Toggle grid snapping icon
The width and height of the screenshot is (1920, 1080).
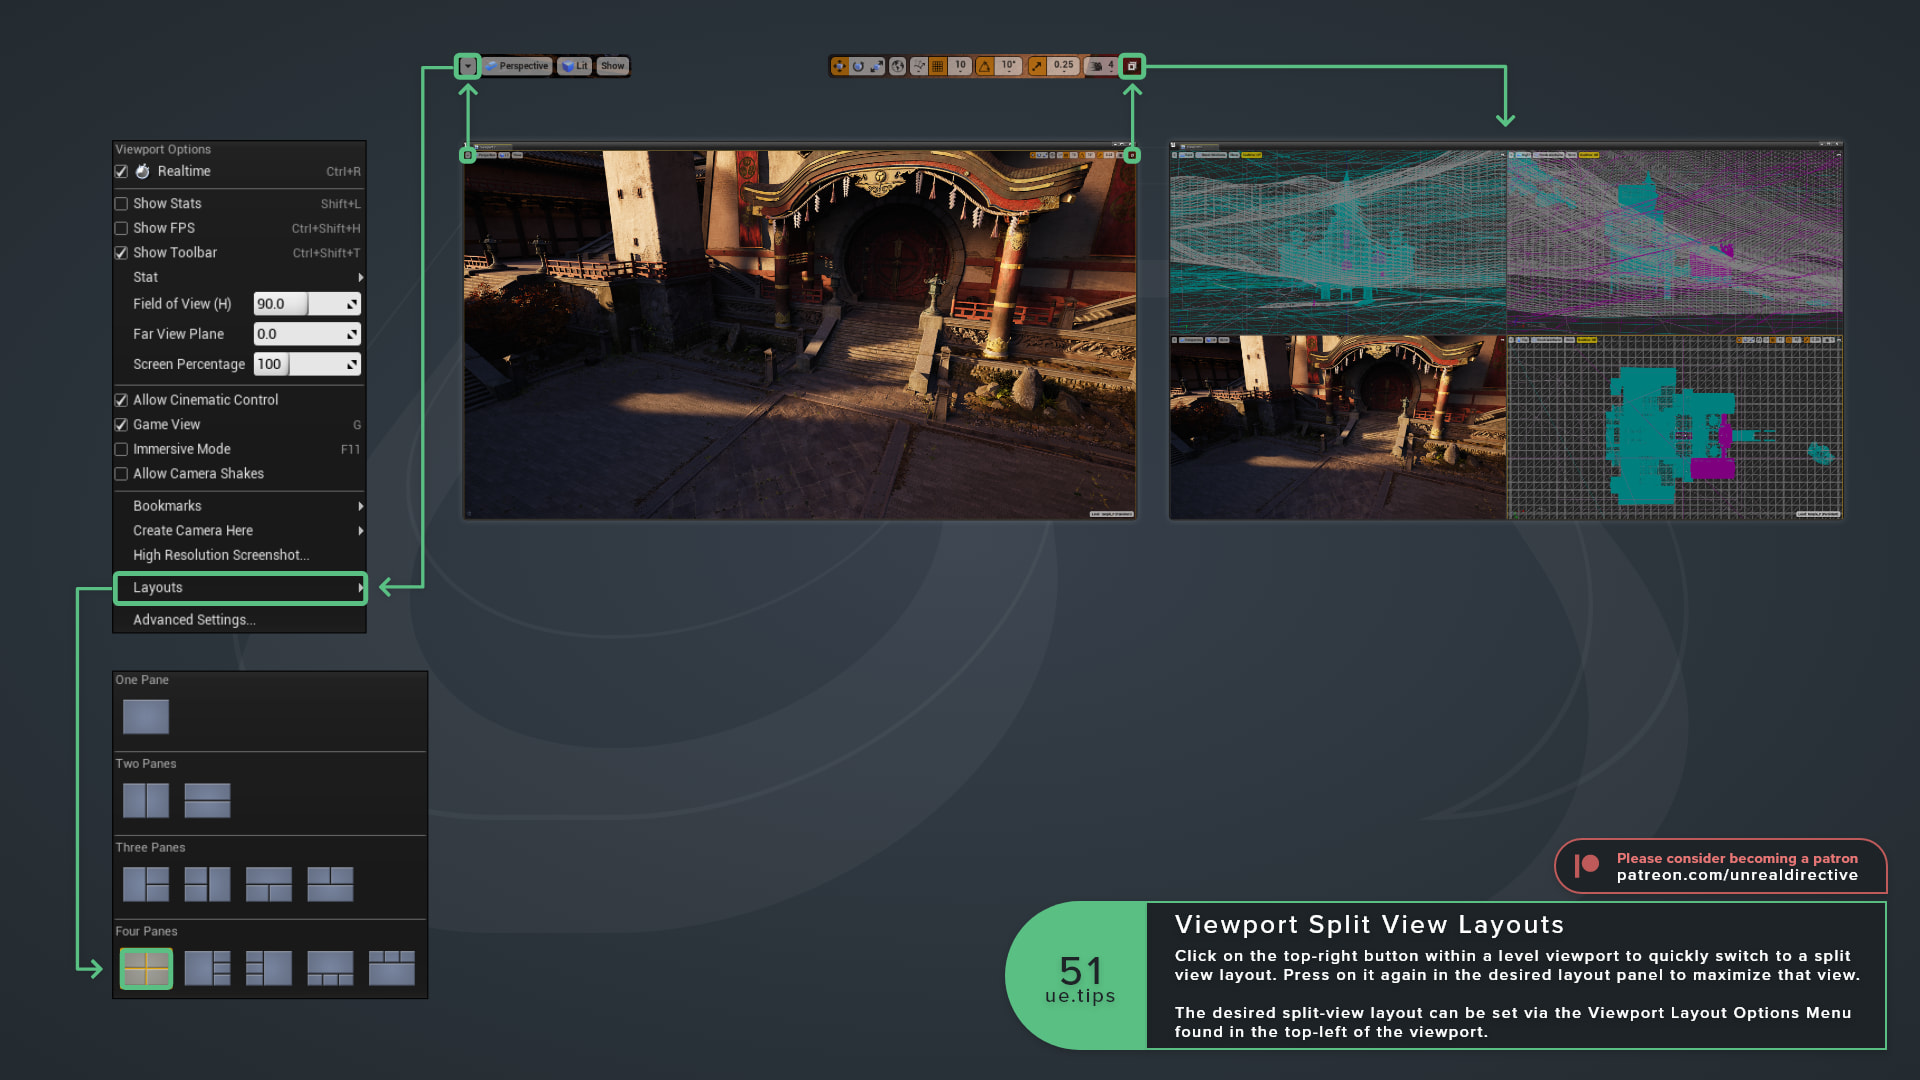(x=938, y=66)
